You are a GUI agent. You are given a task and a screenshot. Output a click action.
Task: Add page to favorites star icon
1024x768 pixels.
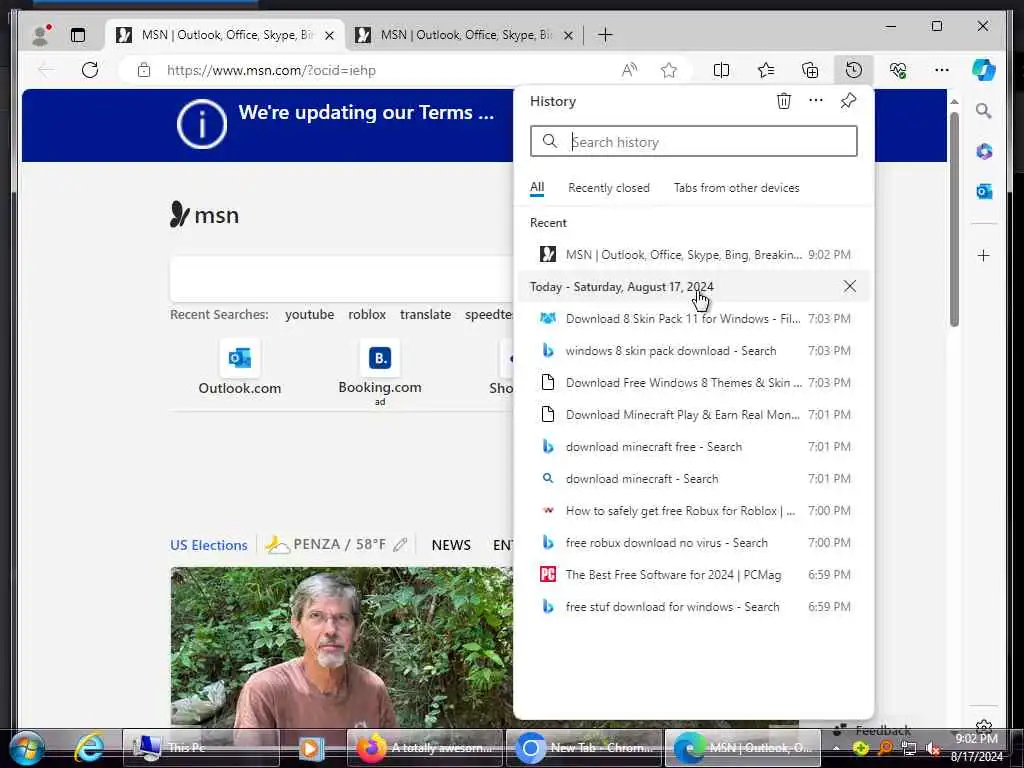[x=669, y=70]
